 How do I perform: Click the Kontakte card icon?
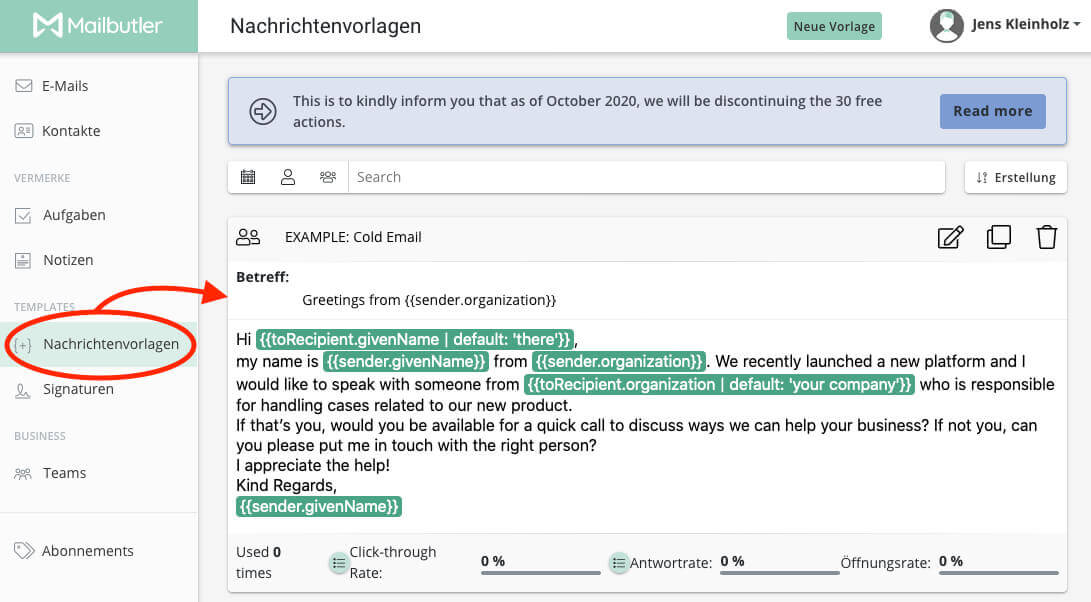(x=24, y=131)
